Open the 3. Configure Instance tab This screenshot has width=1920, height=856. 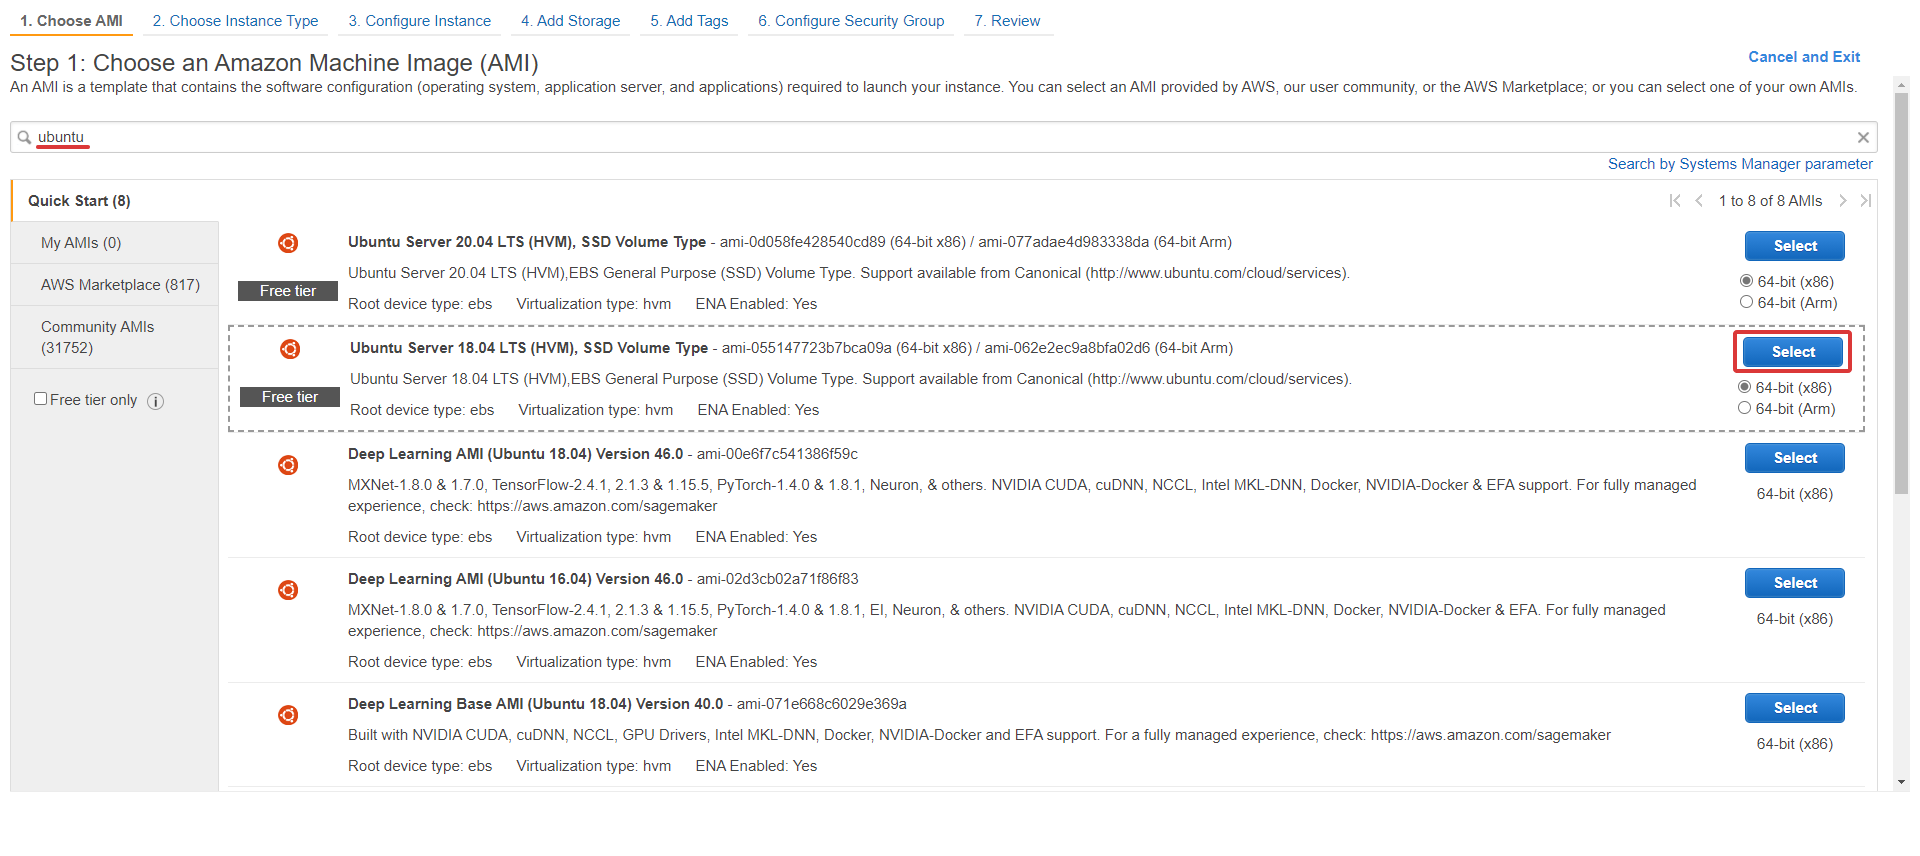pyautogui.click(x=419, y=21)
